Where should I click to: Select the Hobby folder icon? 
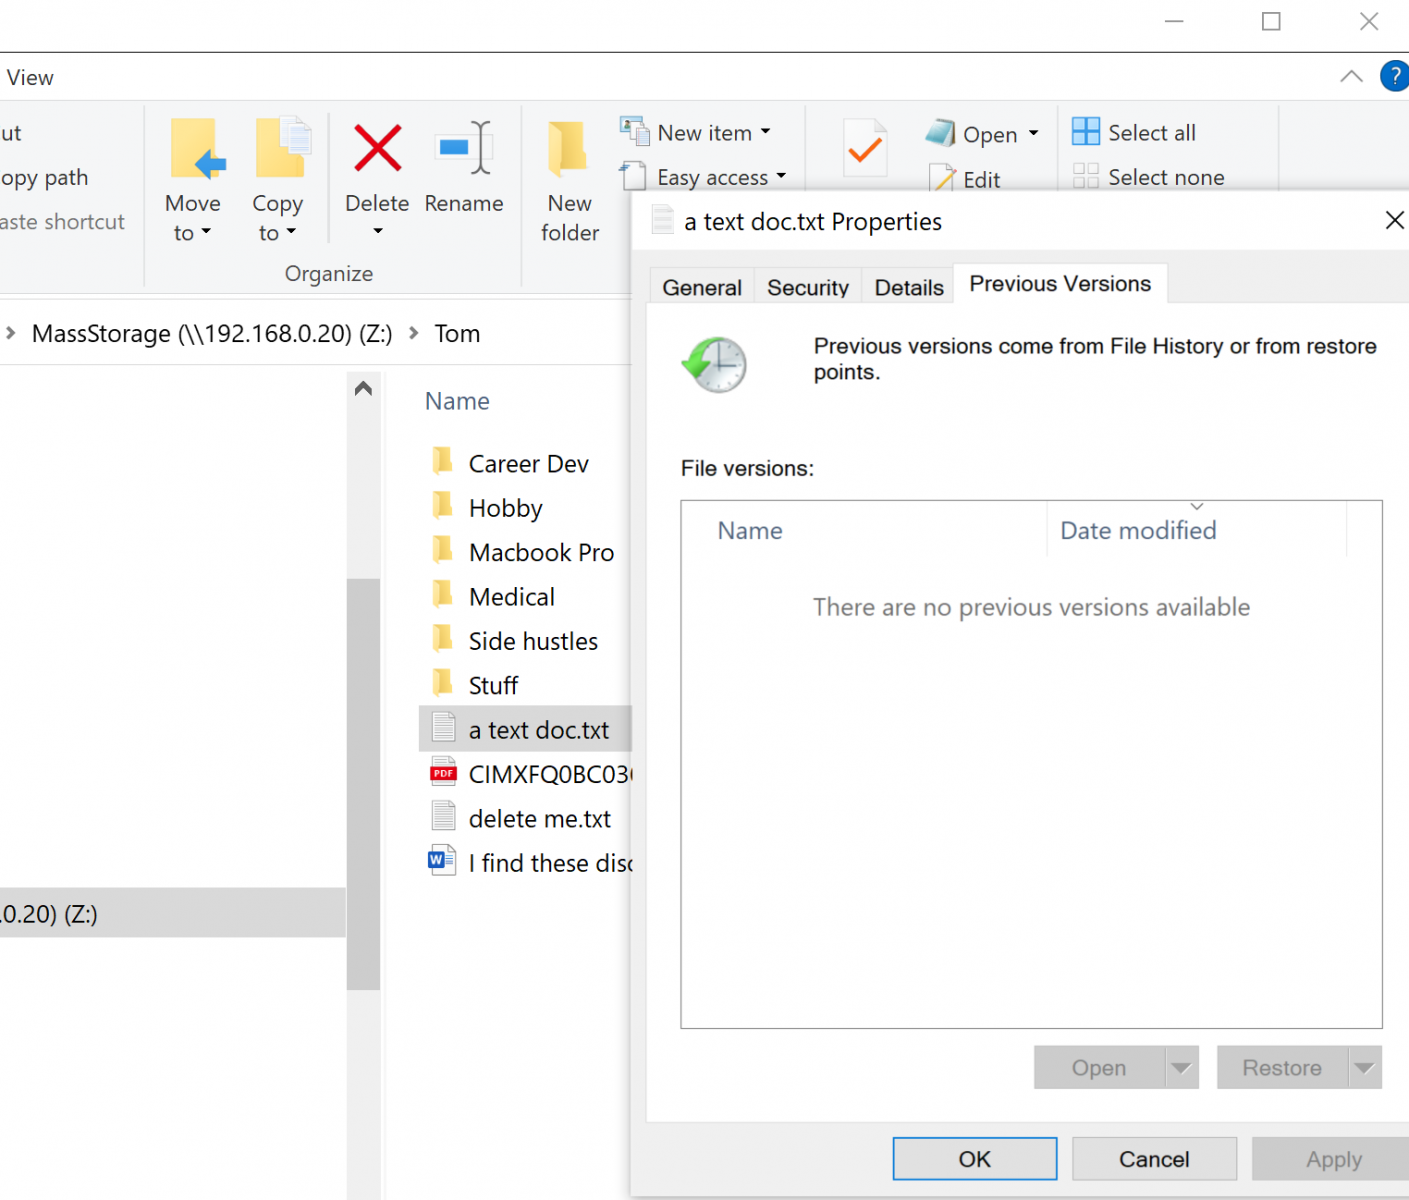click(443, 506)
